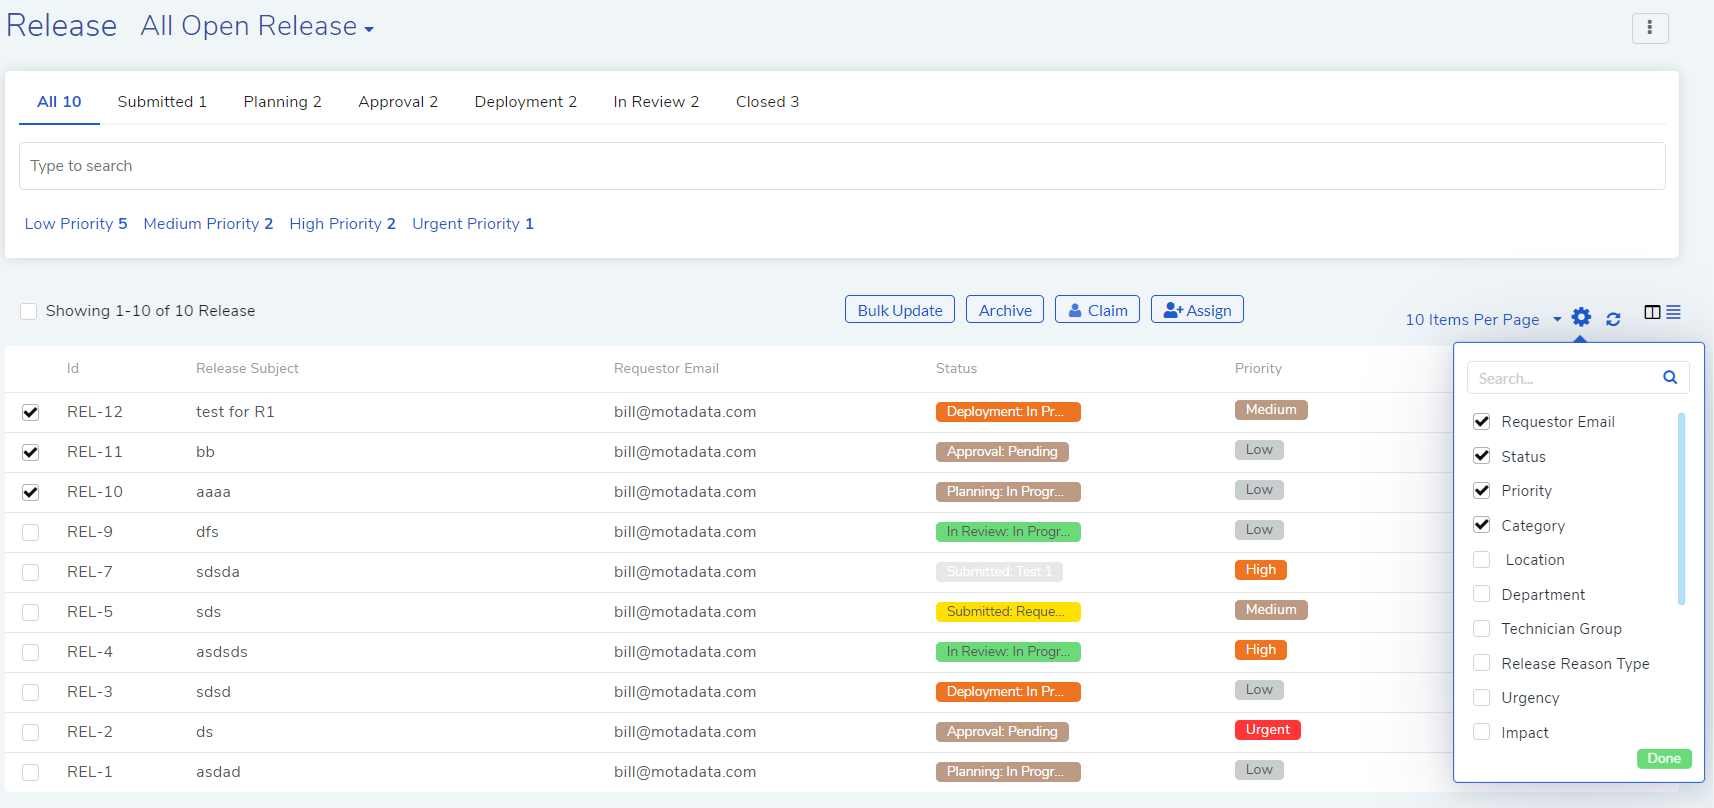
Task: Toggle the Technician Group column
Action: point(1482,629)
